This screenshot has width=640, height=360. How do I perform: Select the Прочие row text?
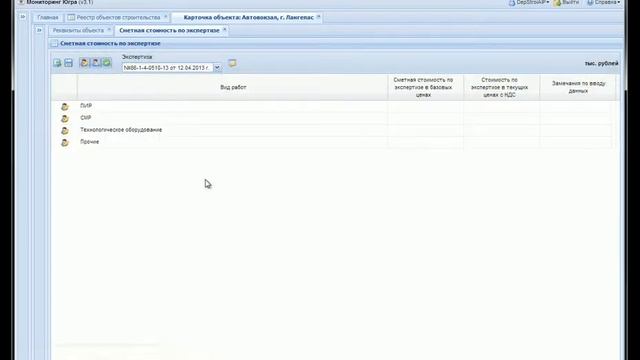pyautogui.click(x=89, y=142)
